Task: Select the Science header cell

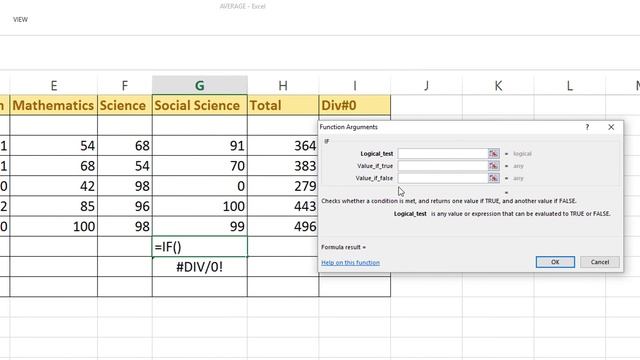Action: [x=125, y=105]
